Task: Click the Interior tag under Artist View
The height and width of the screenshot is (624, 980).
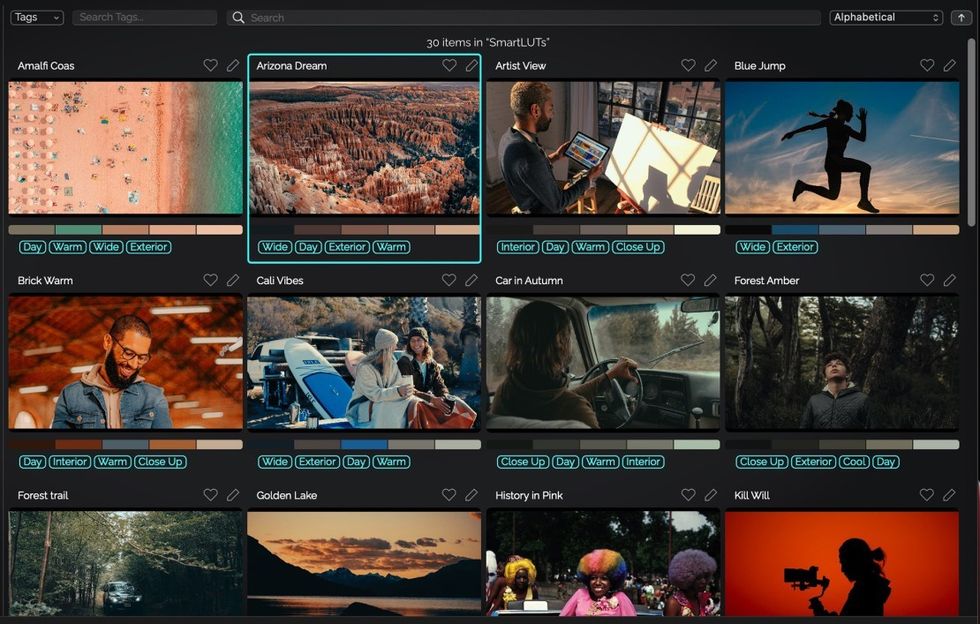Action: [x=518, y=247]
